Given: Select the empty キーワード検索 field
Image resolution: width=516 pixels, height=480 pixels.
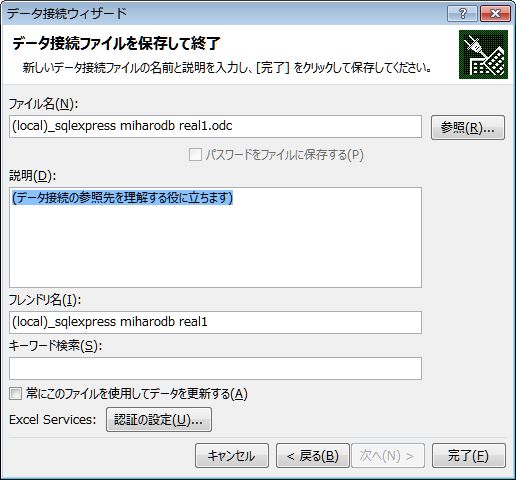Looking at the screenshot, I should pyautogui.click(x=215, y=368).
